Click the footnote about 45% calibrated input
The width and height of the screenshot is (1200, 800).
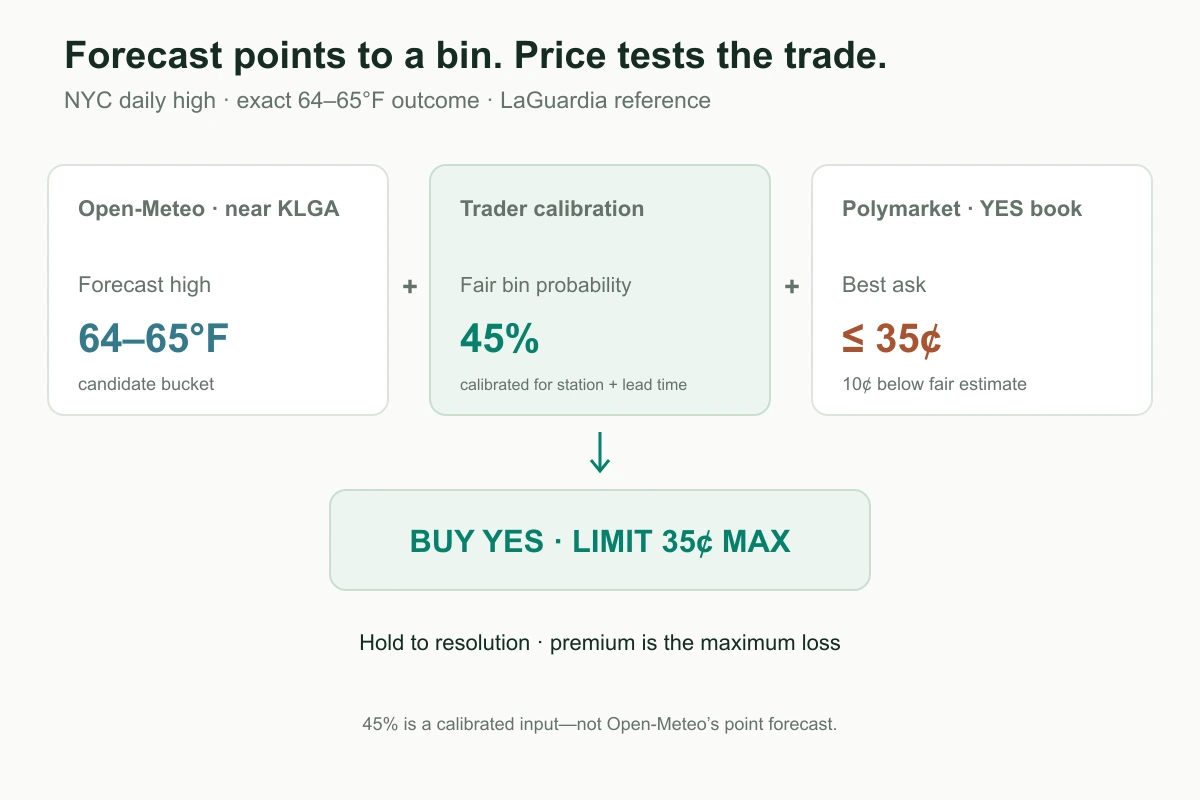point(600,724)
